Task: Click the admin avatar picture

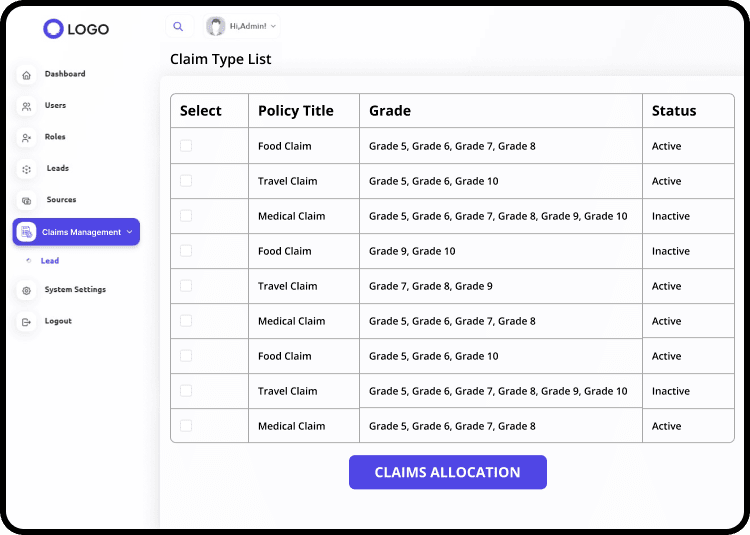Action: [215, 26]
